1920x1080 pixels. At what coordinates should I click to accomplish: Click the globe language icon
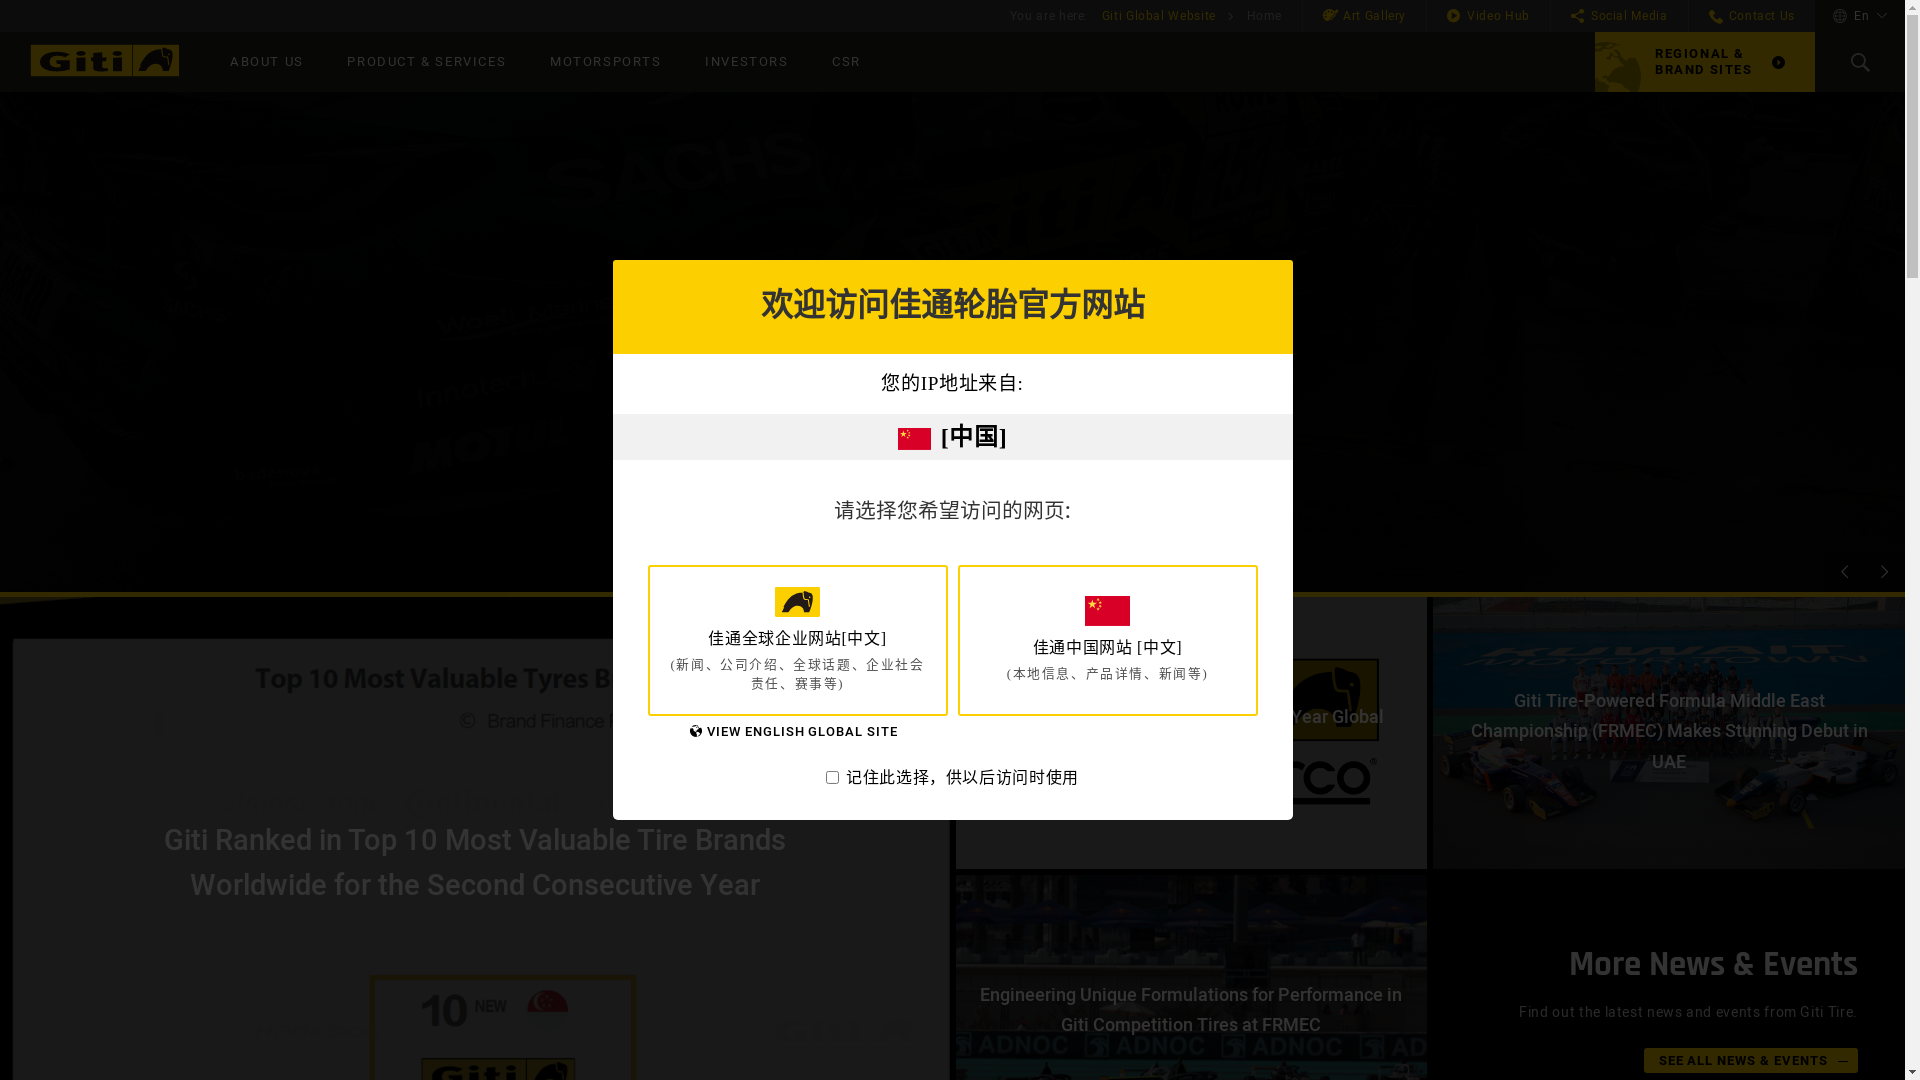click(1840, 16)
